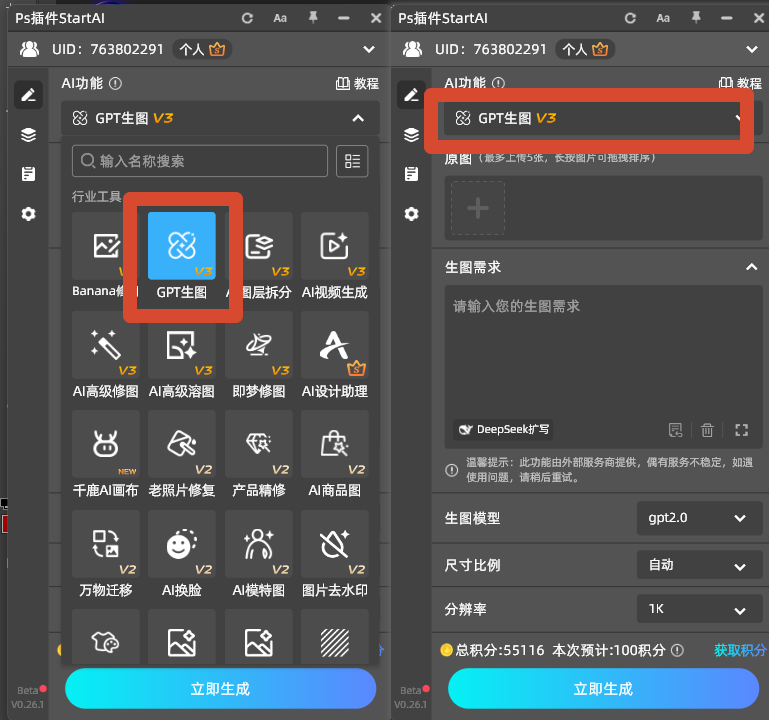Select the AI商品图 tool
The image size is (769, 720).
coord(334,444)
